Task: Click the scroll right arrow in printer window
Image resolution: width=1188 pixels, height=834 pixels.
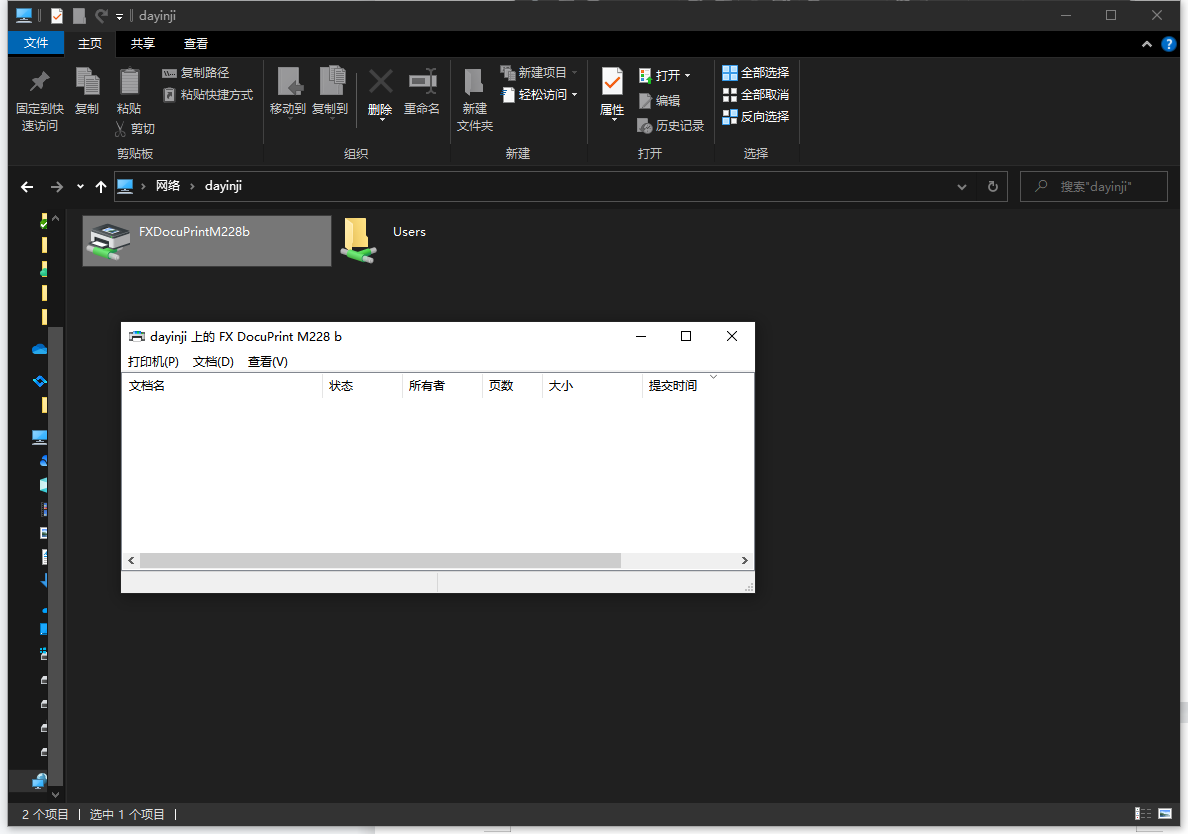Action: [744, 561]
